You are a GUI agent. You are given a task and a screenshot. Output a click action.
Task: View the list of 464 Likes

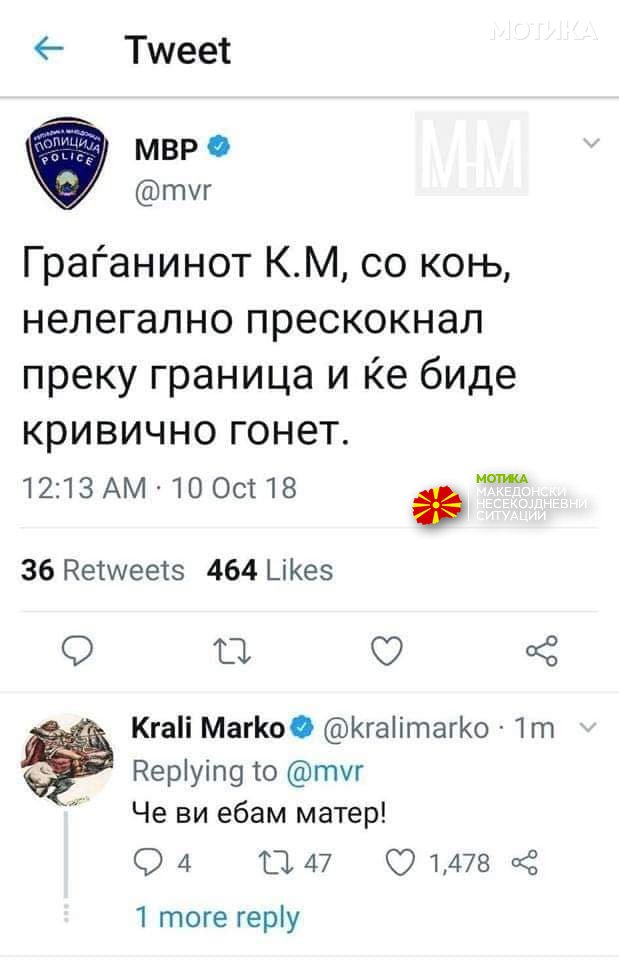[x=270, y=571]
